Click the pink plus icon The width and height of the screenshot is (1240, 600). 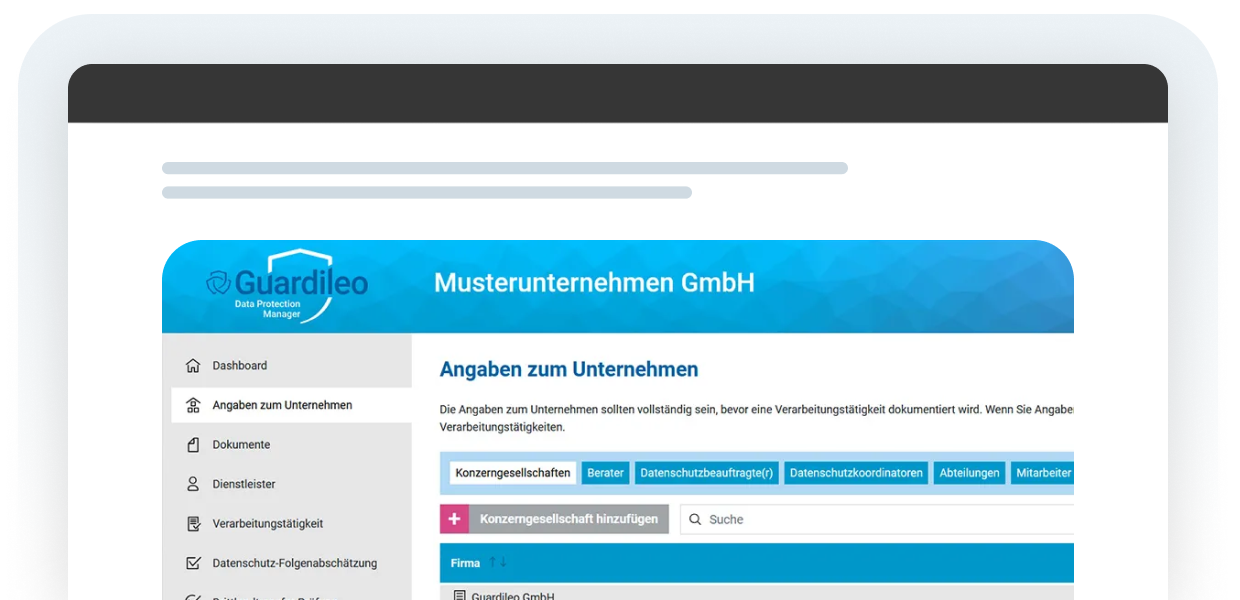point(454,519)
